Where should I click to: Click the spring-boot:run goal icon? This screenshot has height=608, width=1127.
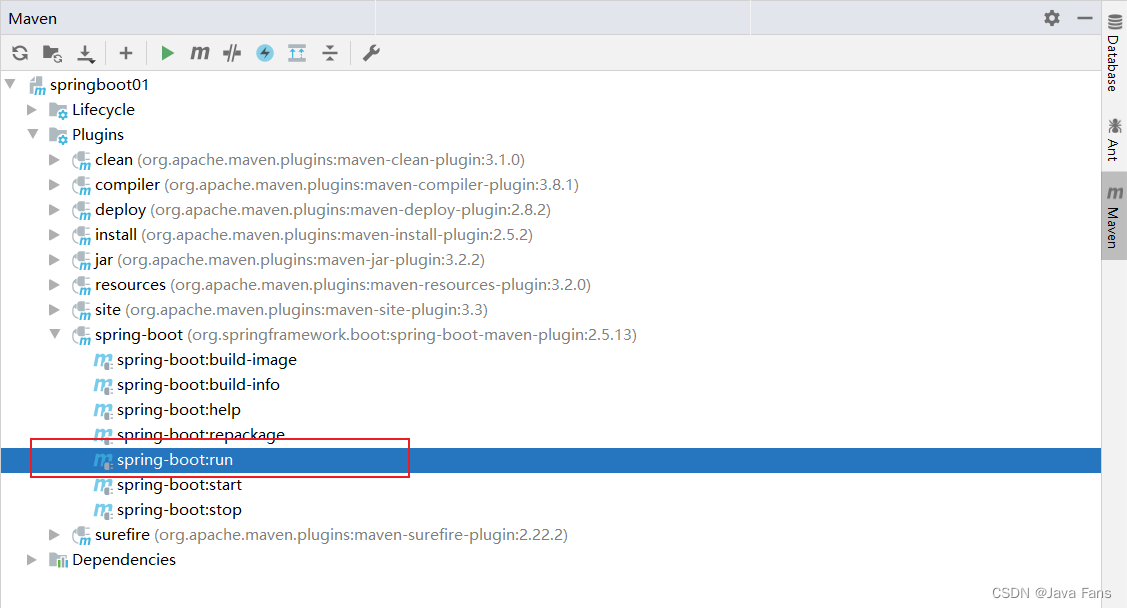(104, 461)
